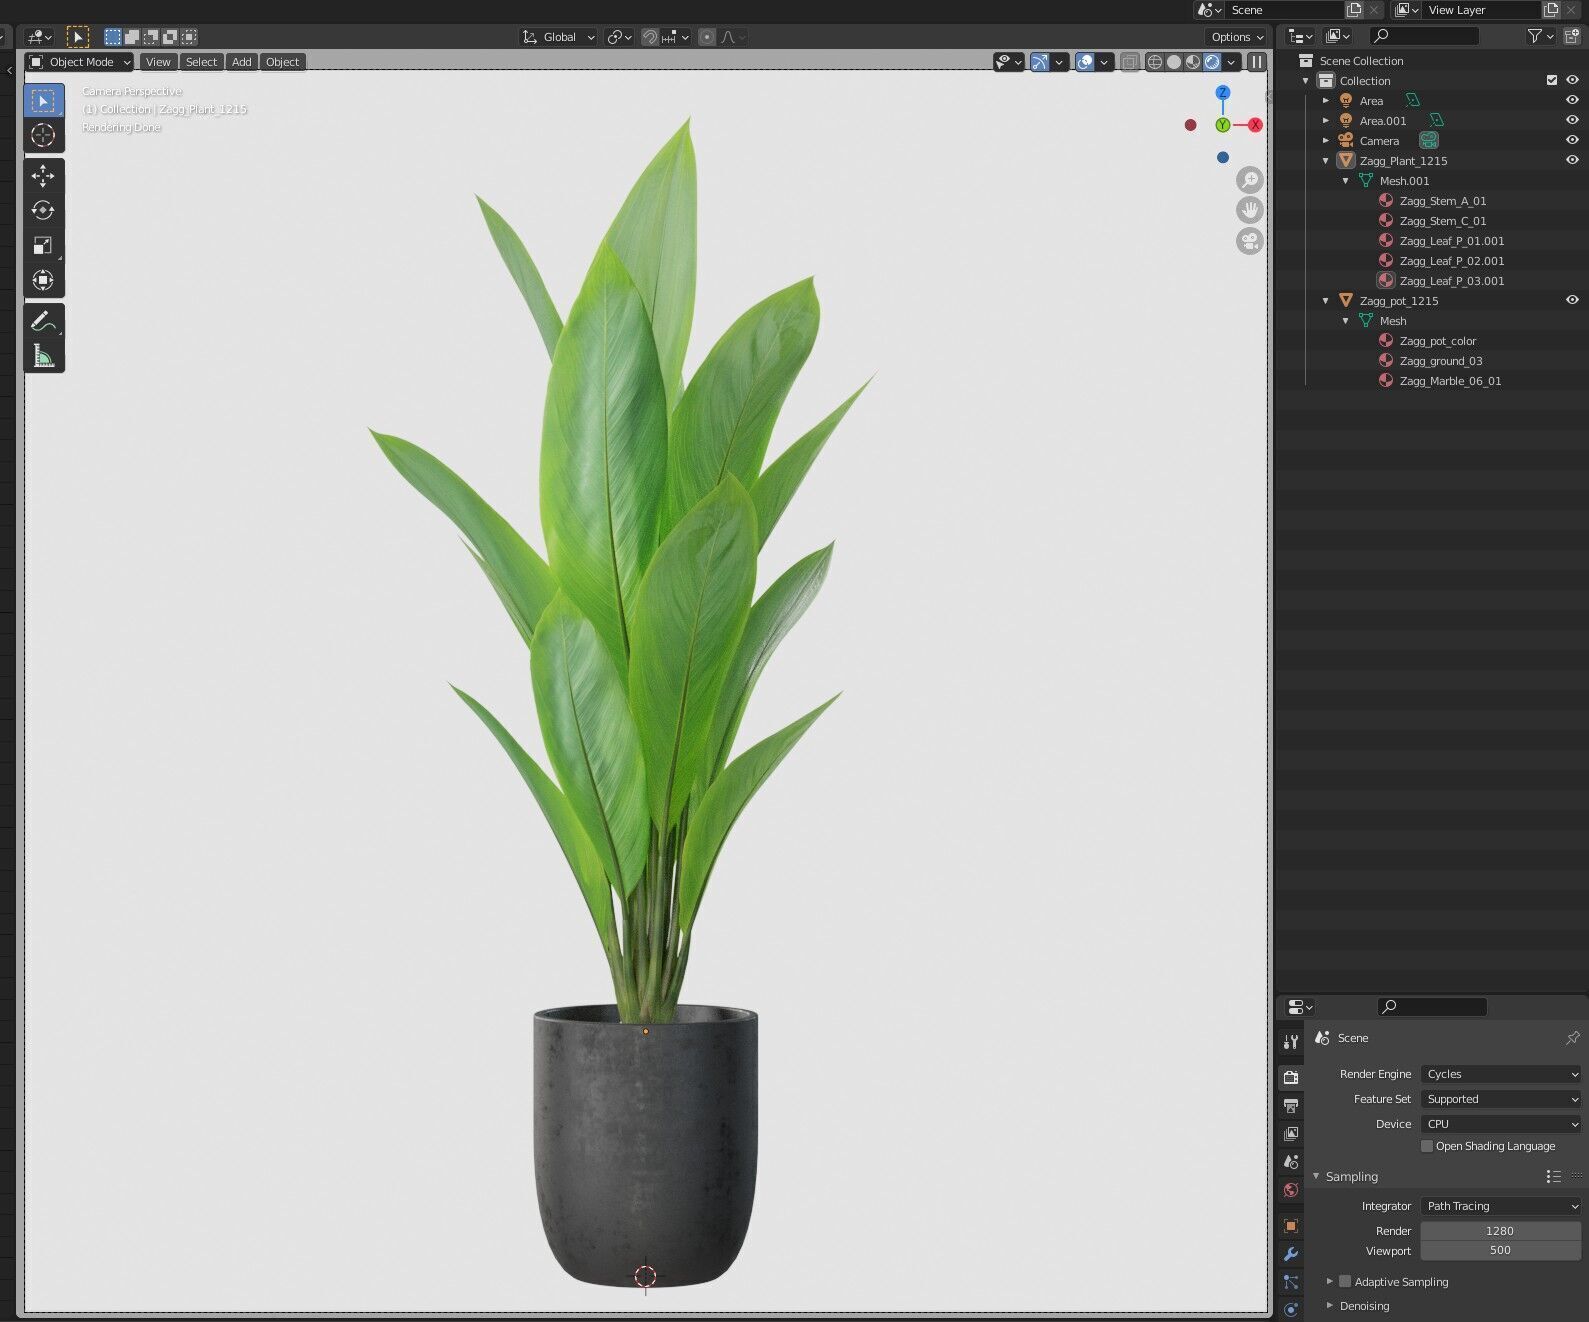The image size is (1589, 1322).
Task: Open the Modifiers properties tab
Action: (x=1291, y=1254)
